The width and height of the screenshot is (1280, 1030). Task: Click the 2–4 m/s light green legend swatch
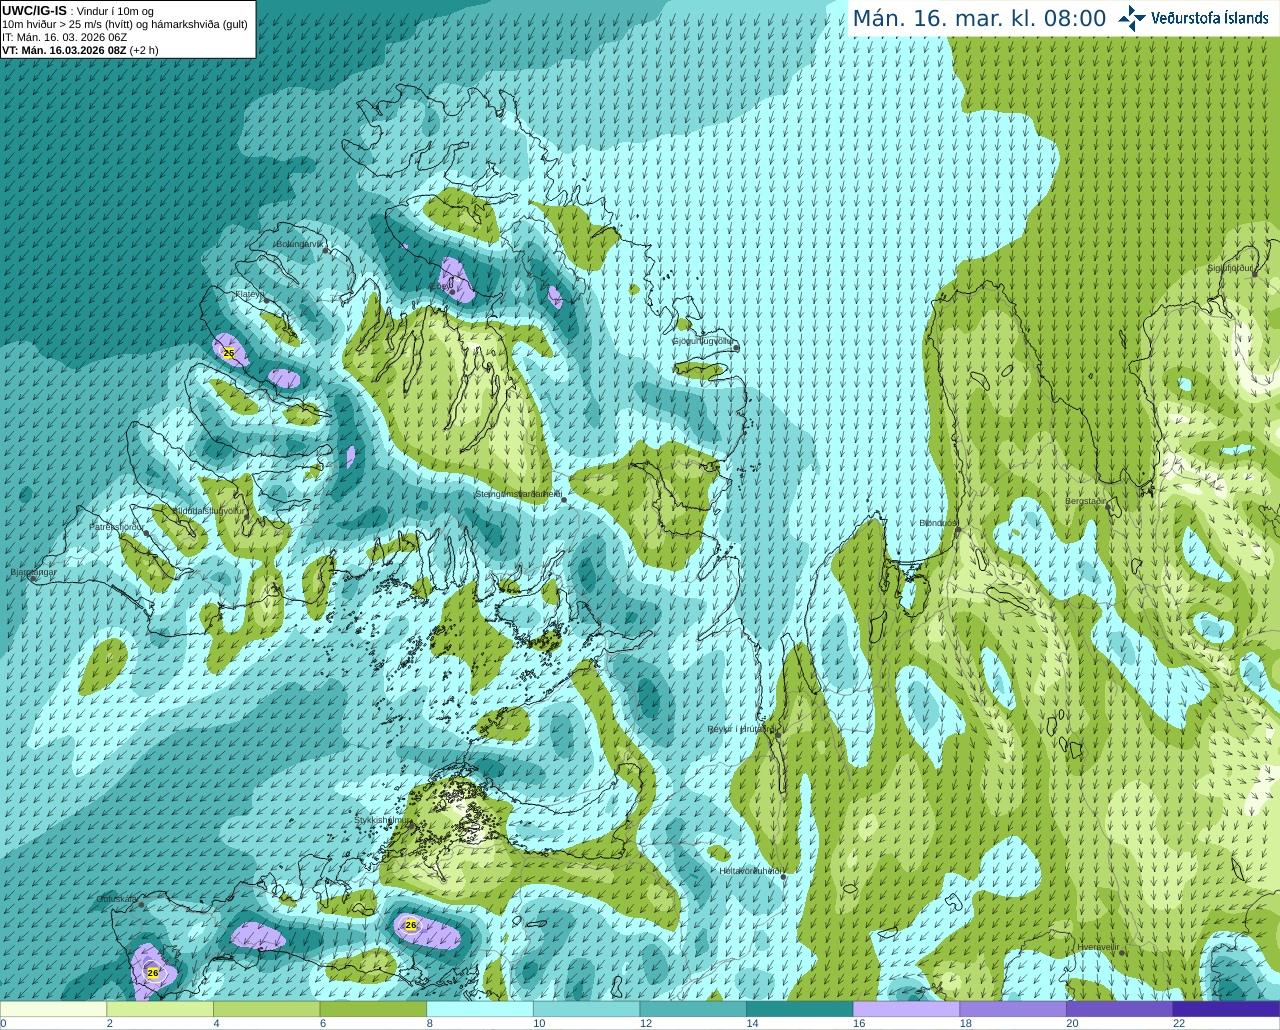point(160,1009)
